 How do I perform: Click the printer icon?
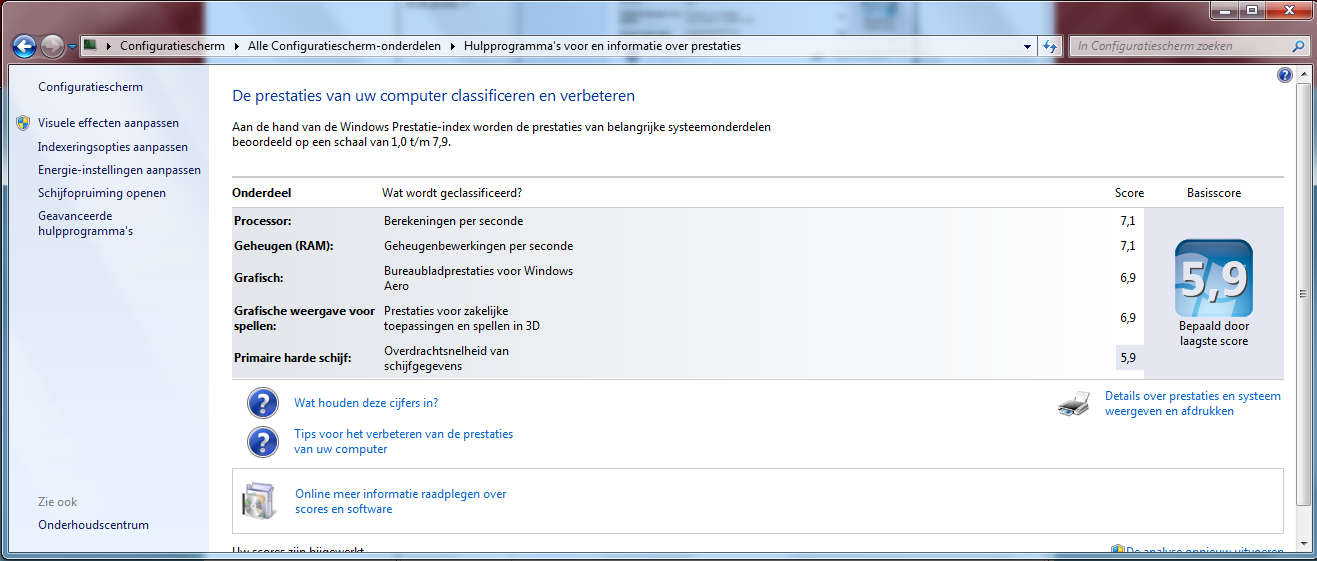point(1074,404)
